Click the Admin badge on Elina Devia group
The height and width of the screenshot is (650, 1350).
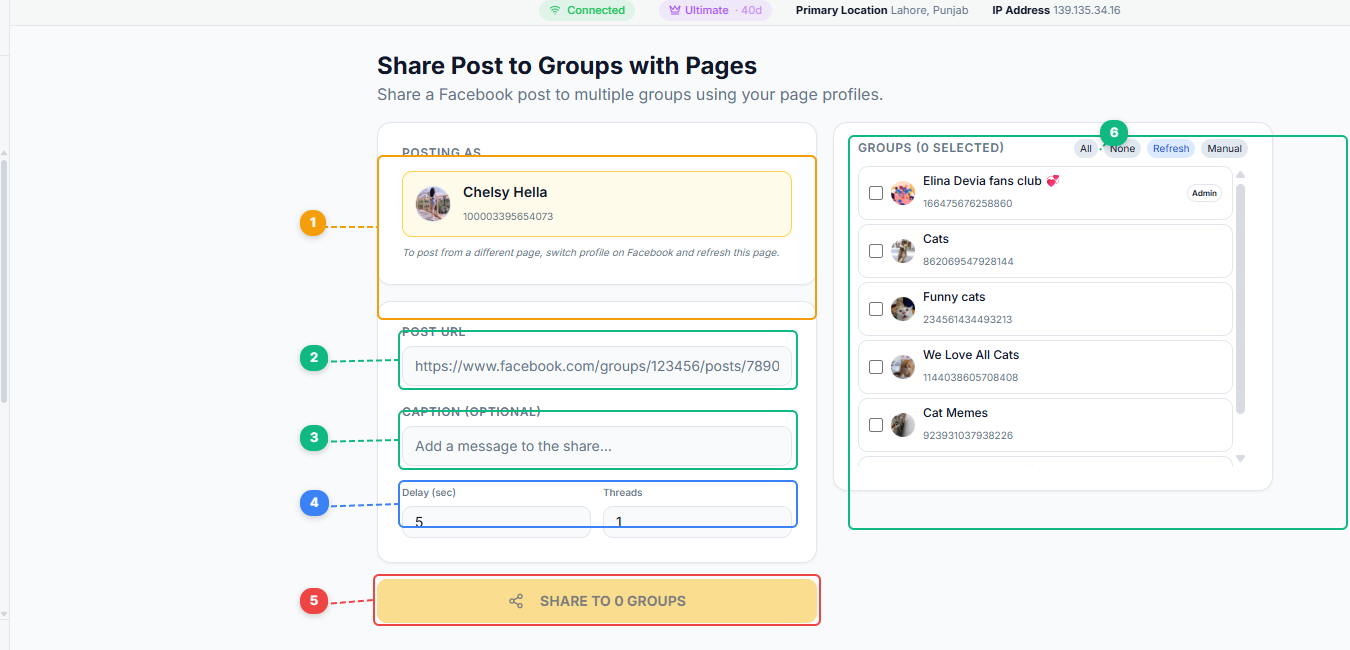click(x=1204, y=193)
